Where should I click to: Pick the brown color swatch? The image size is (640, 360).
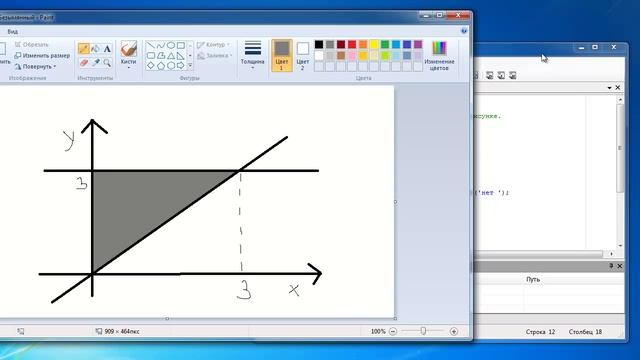[341, 55]
